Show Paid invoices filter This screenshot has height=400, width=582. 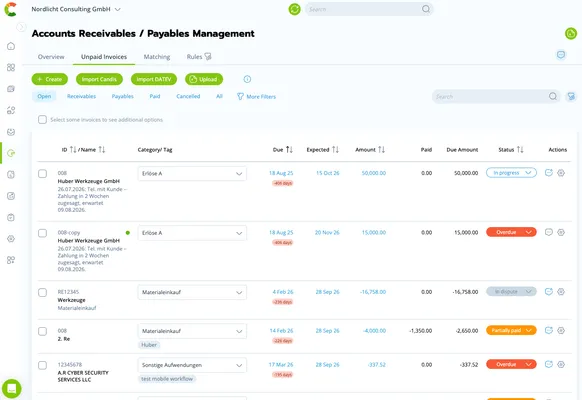coord(155,96)
